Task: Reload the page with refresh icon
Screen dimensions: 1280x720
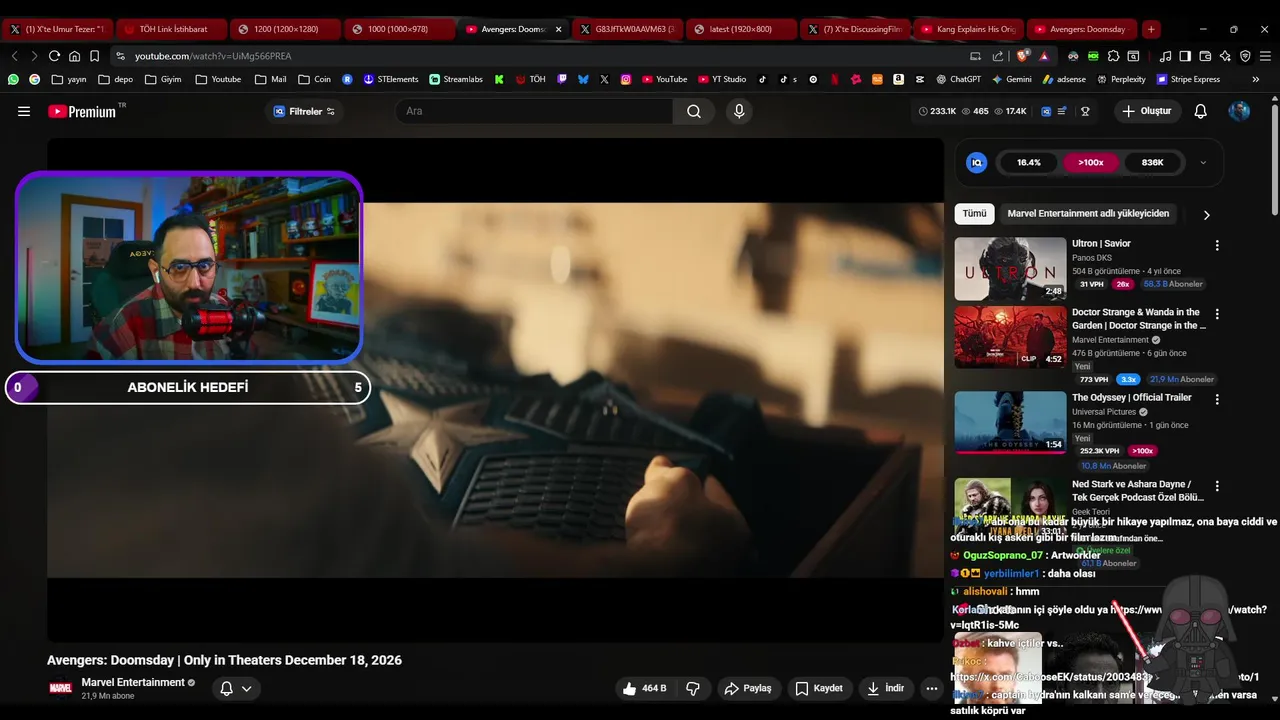Action: [x=54, y=56]
